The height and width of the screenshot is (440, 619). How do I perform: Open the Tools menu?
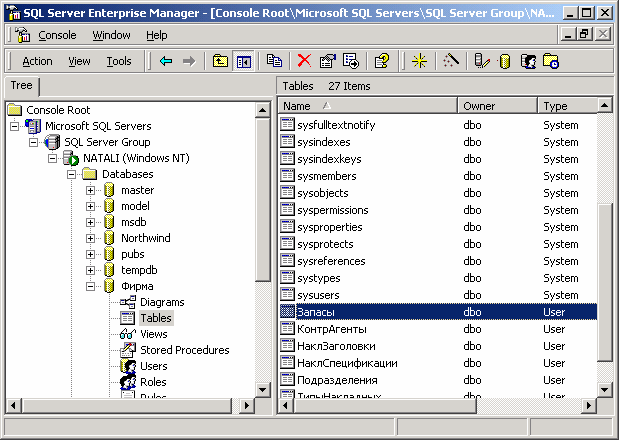coord(119,61)
